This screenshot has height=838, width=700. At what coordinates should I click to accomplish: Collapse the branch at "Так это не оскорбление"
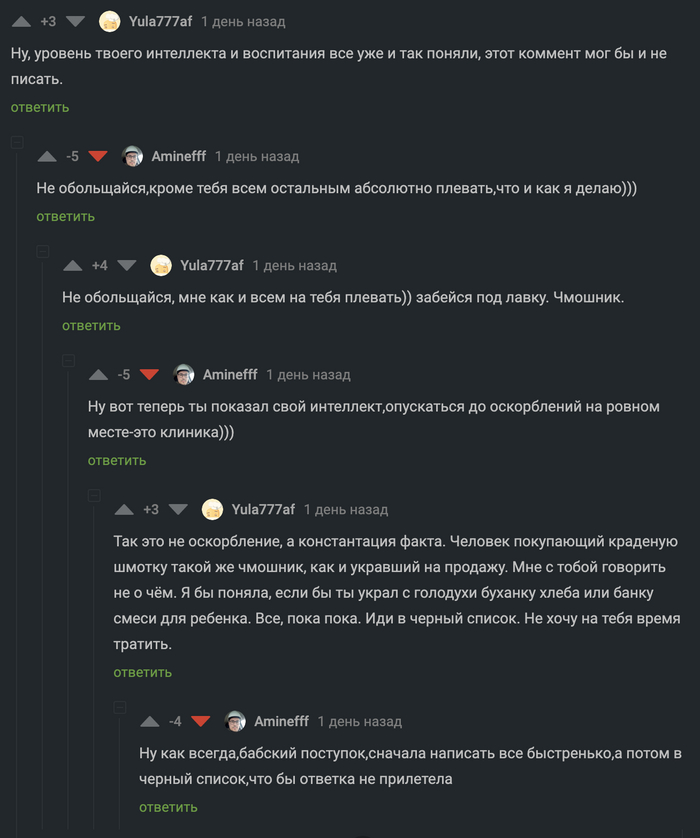(x=94, y=496)
